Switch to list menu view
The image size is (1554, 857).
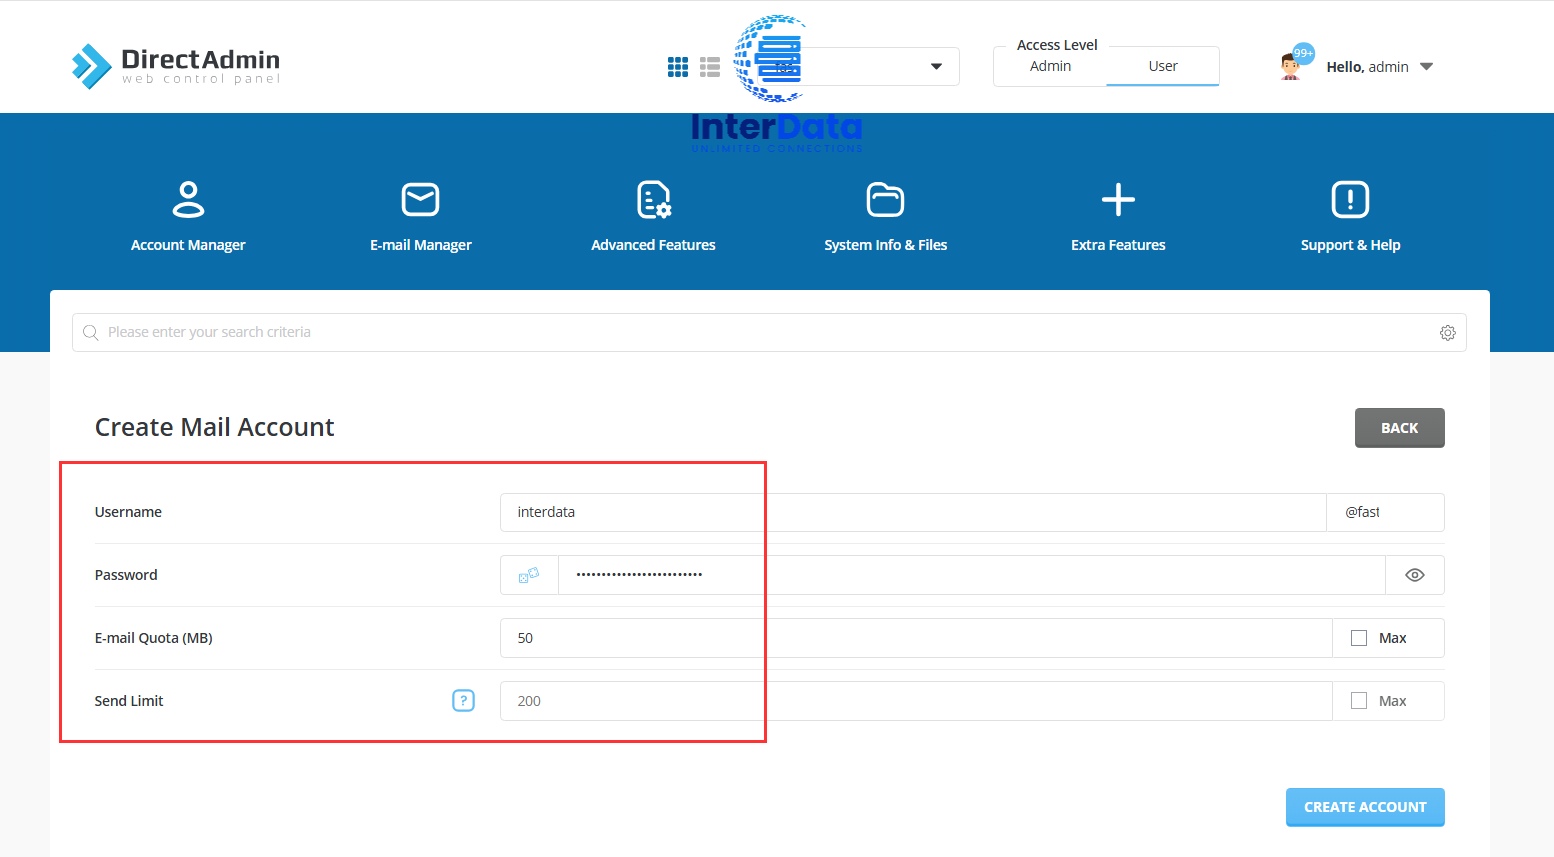pyautogui.click(x=710, y=67)
